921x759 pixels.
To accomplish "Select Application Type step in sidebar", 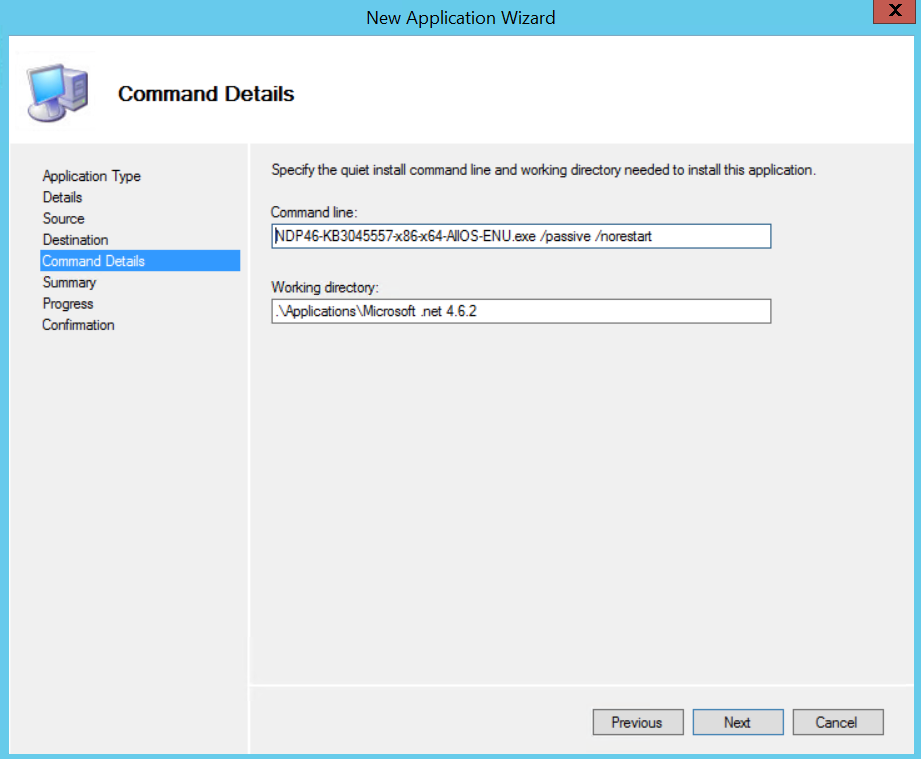I will 91,176.
